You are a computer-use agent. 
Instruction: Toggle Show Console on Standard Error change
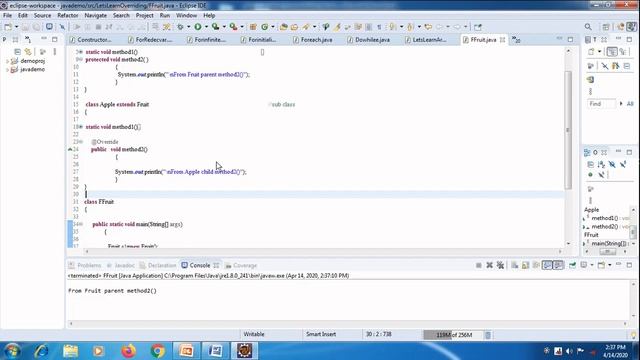click(558, 265)
